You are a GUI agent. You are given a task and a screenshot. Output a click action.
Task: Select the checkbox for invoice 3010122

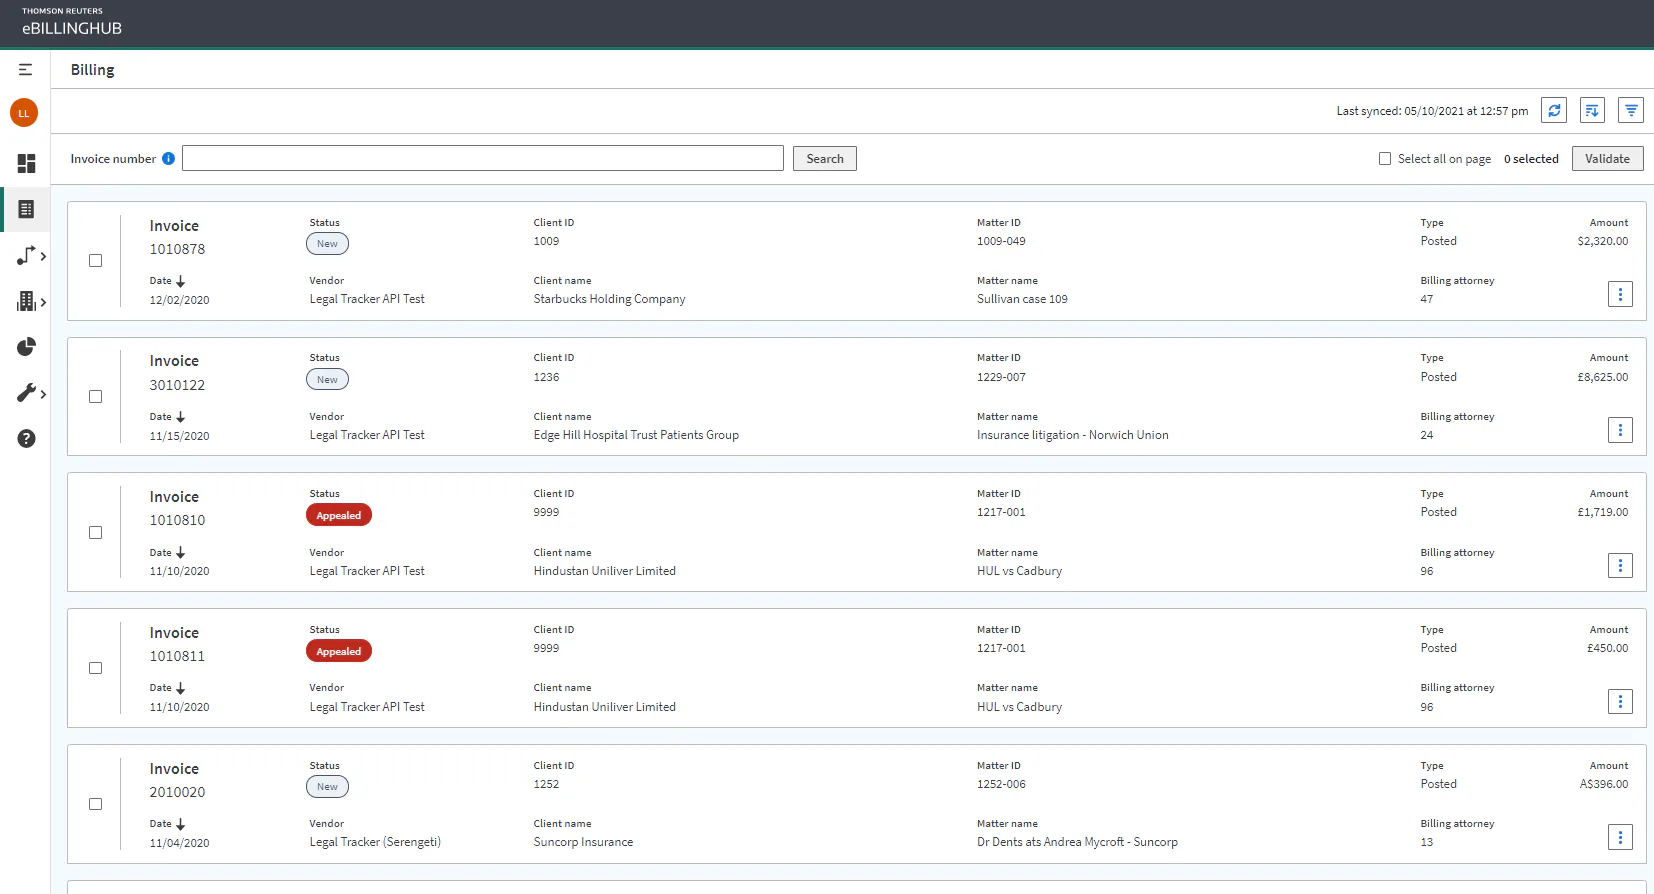pos(96,397)
